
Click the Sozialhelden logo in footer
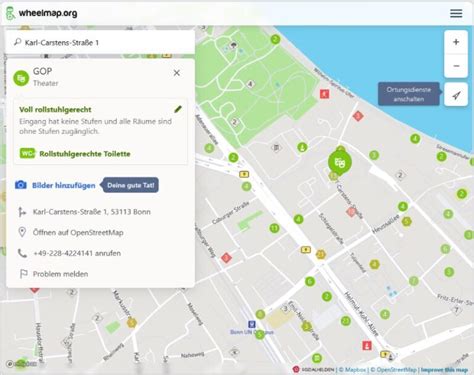[313, 370]
